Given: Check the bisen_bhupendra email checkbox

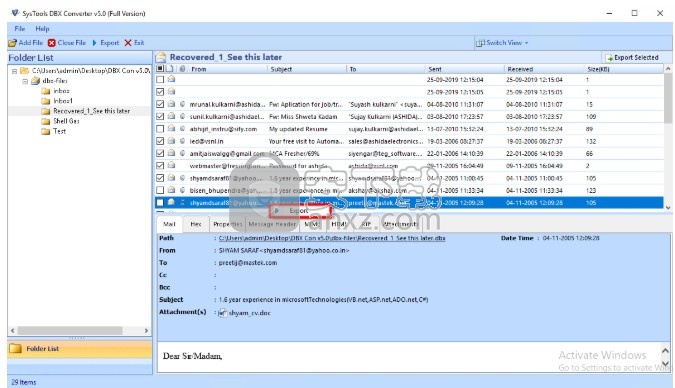Looking at the screenshot, I should 160,190.
